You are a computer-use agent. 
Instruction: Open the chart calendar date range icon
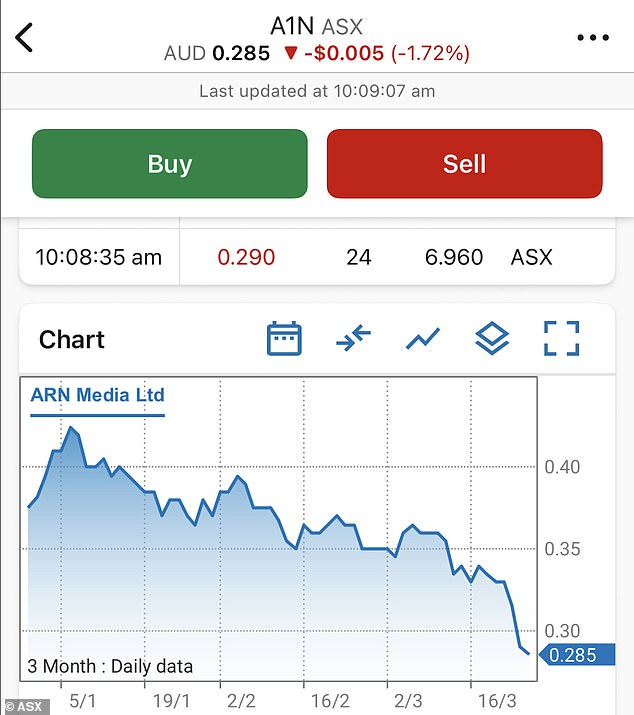pos(284,339)
